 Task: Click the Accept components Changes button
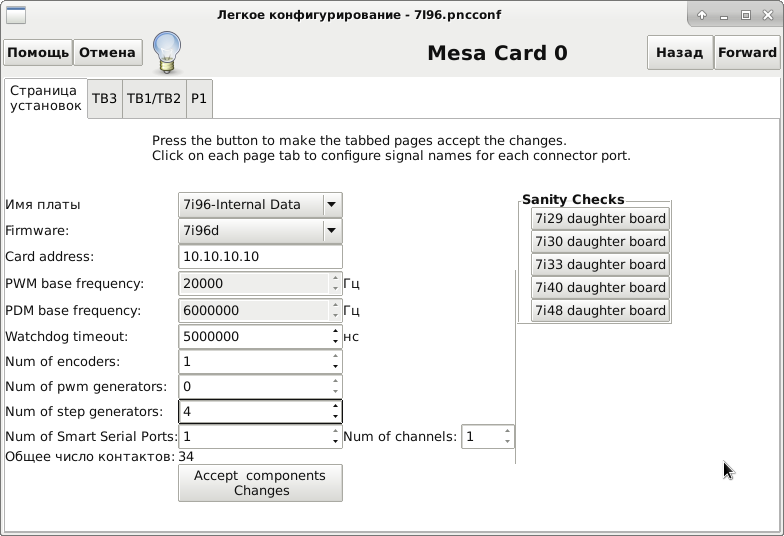pos(260,483)
